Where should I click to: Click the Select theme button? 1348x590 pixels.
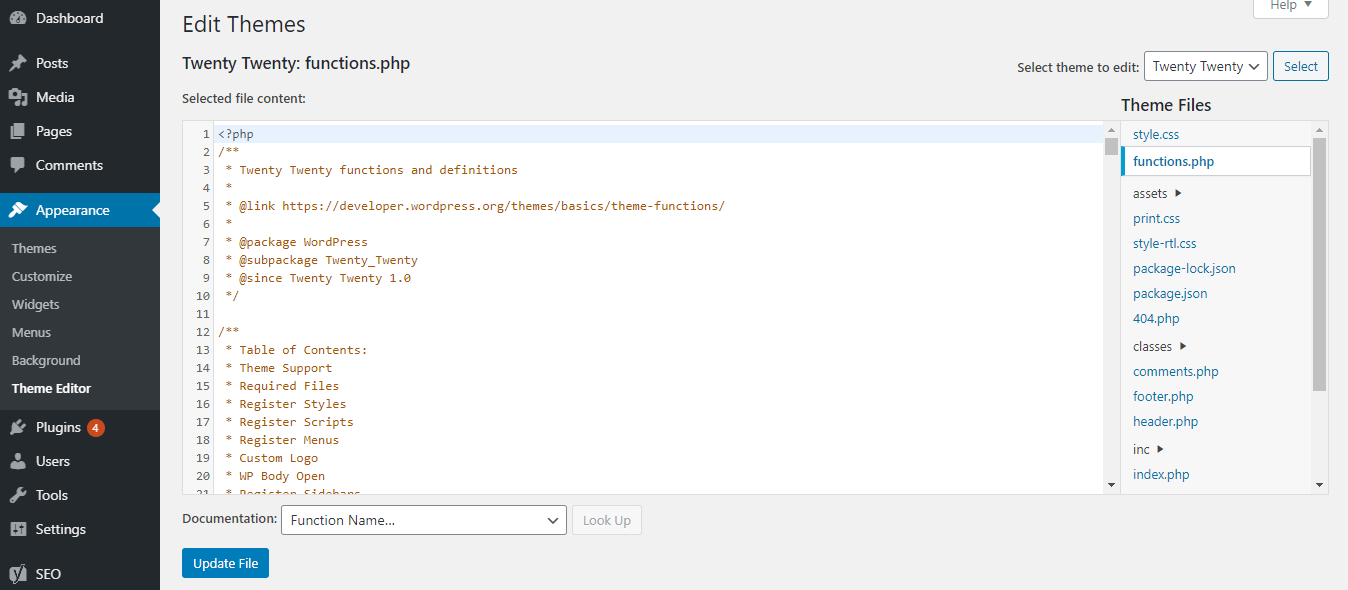(x=1301, y=66)
